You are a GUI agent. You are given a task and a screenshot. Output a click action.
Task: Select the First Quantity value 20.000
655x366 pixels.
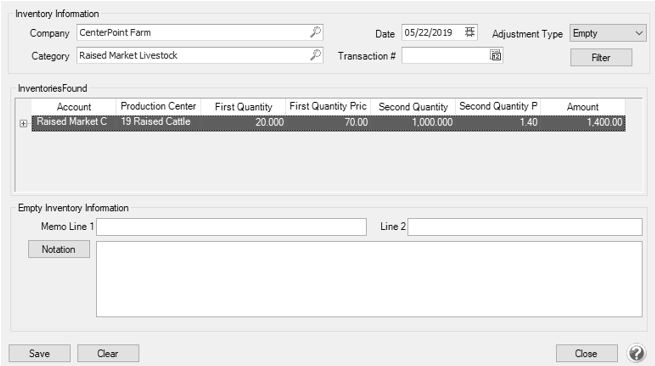click(244, 122)
